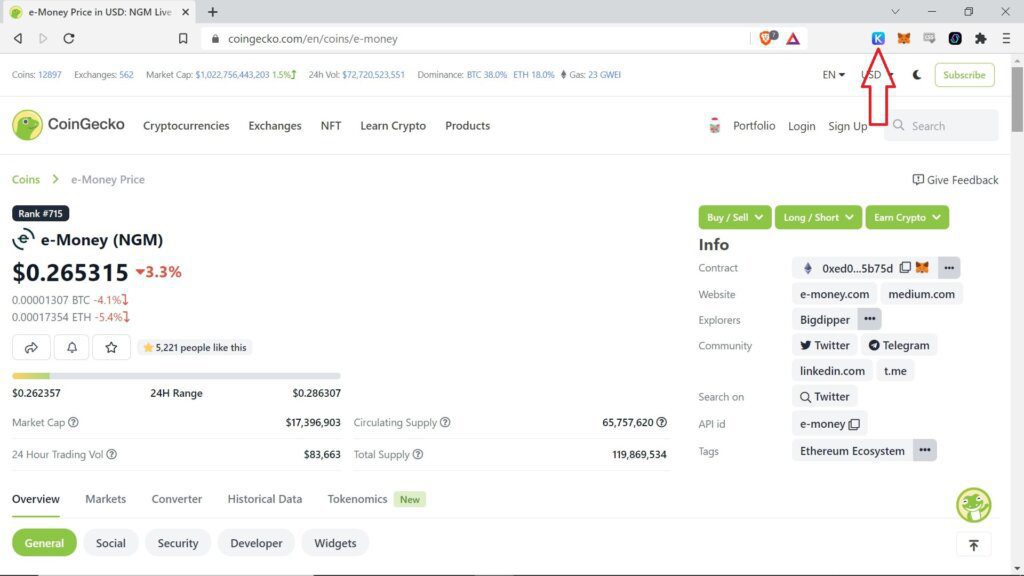This screenshot has width=1024, height=576.
Task: Click the 24 Hour Trading Vol info icon
Action: pyautogui.click(x=112, y=454)
